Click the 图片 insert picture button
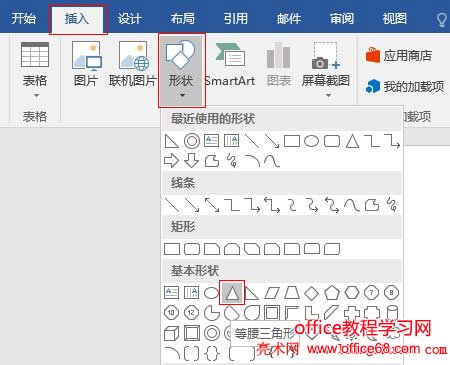 pyautogui.click(x=86, y=64)
